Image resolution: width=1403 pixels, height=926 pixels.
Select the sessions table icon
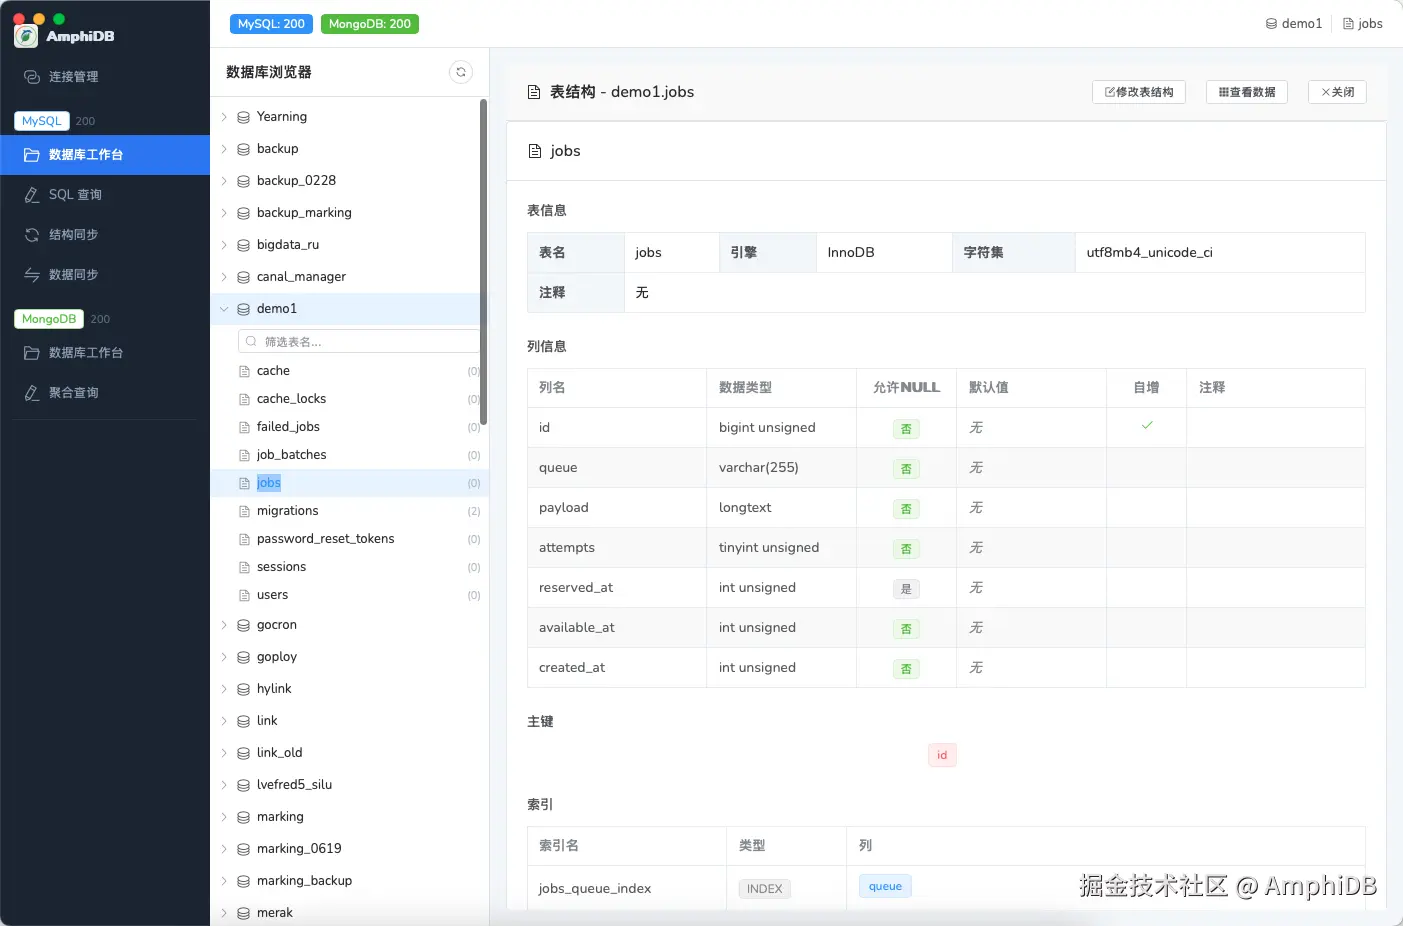tap(244, 567)
